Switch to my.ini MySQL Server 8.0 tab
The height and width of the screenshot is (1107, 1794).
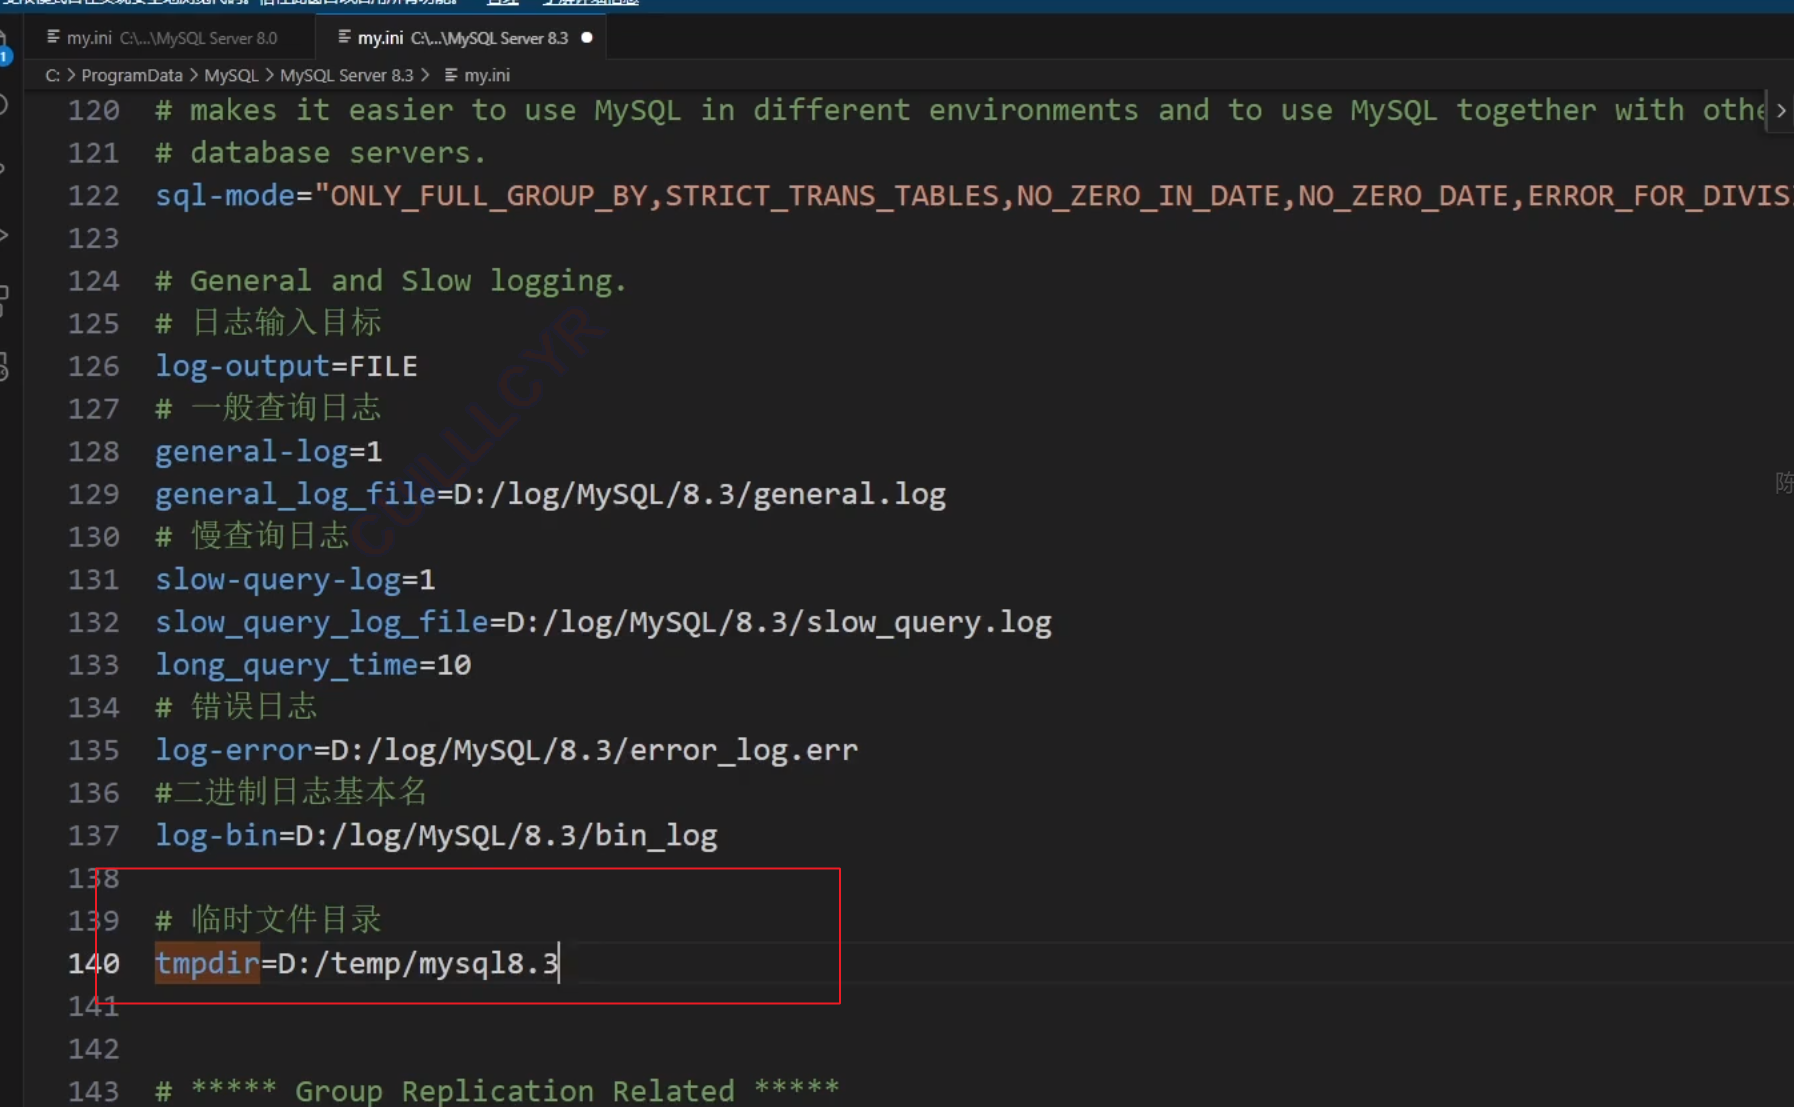[x=162, y=38]
